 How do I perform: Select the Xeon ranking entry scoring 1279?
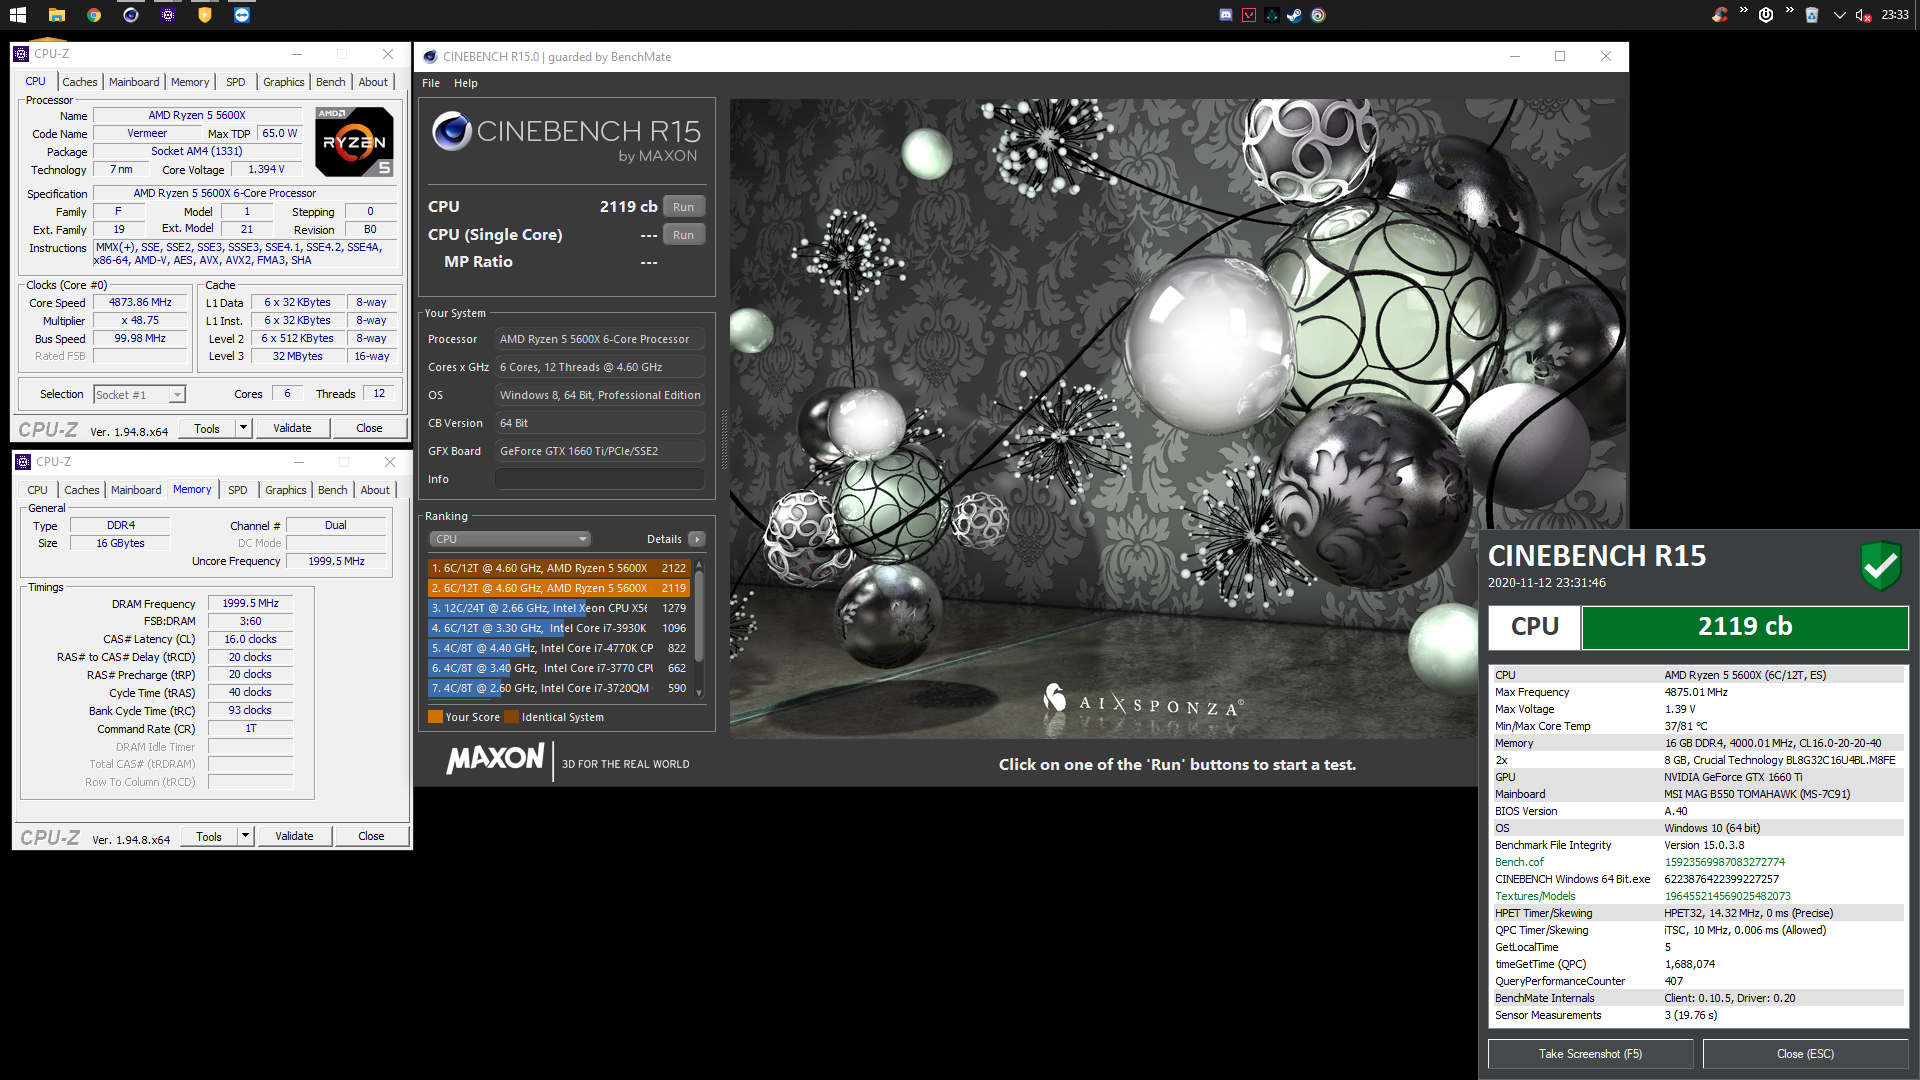559,608
